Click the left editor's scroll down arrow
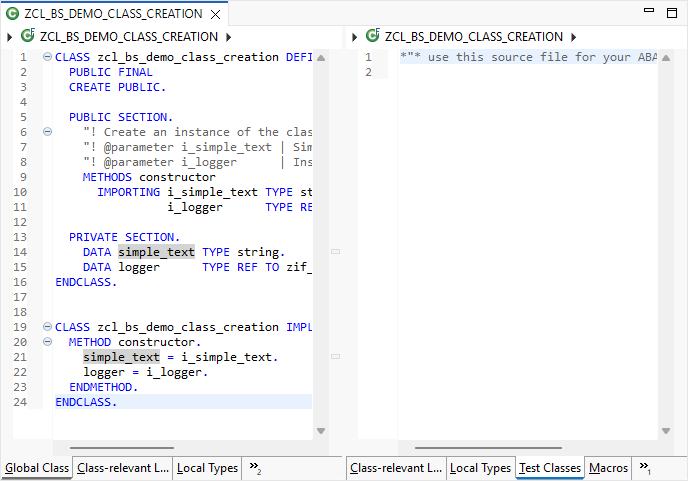 [x=321, y=431]
